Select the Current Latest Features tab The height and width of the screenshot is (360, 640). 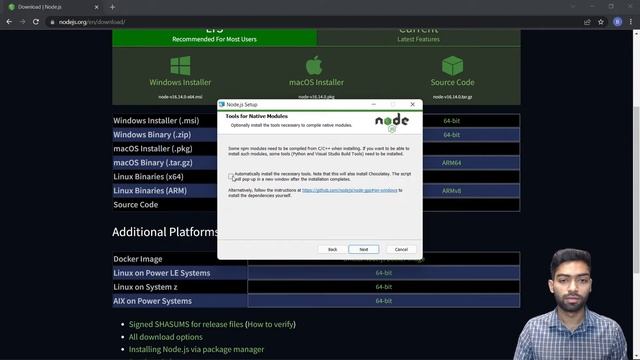418,37
